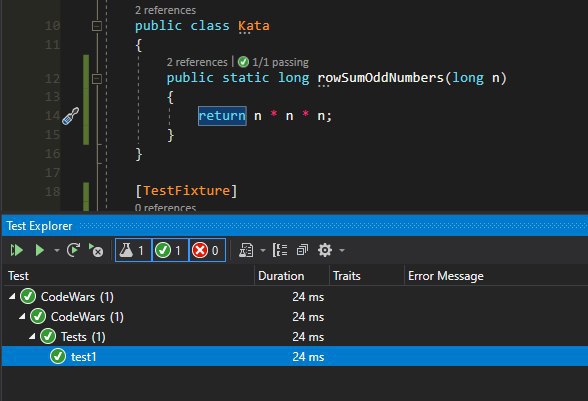Open the playlist icon in Test Explorer
Image resolution: width=588 pixels, height=401 pixels.
246,250
